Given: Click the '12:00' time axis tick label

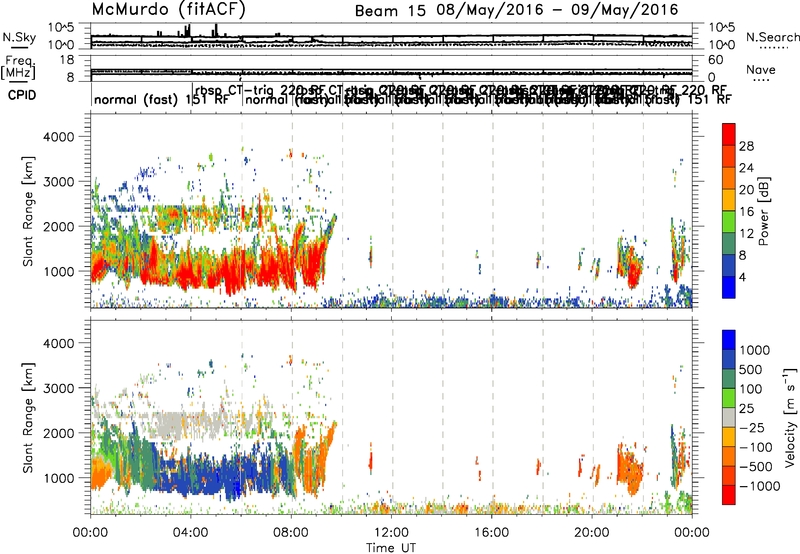Looking at the screenshot, I should point(391,533).
